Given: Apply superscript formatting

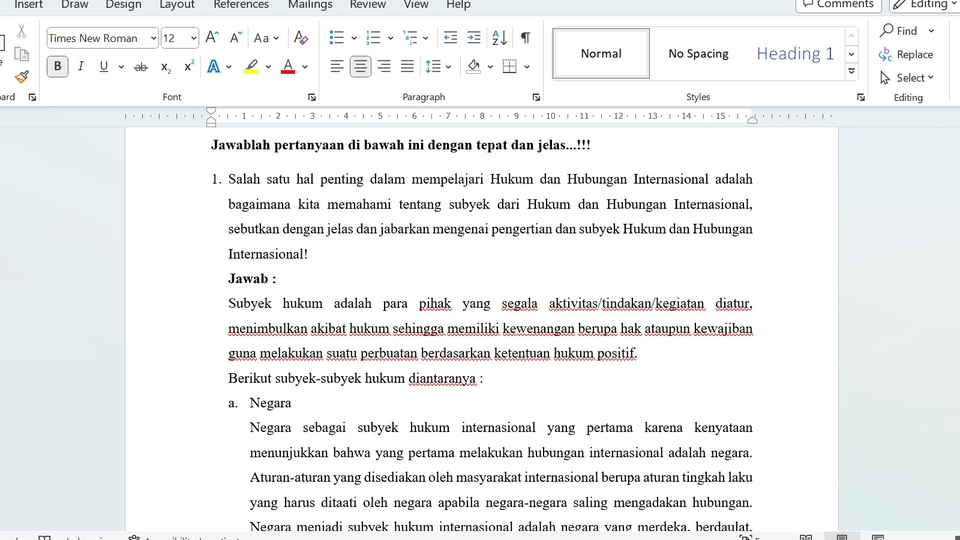Looking at the screenshot, I should tap(189, 67).
